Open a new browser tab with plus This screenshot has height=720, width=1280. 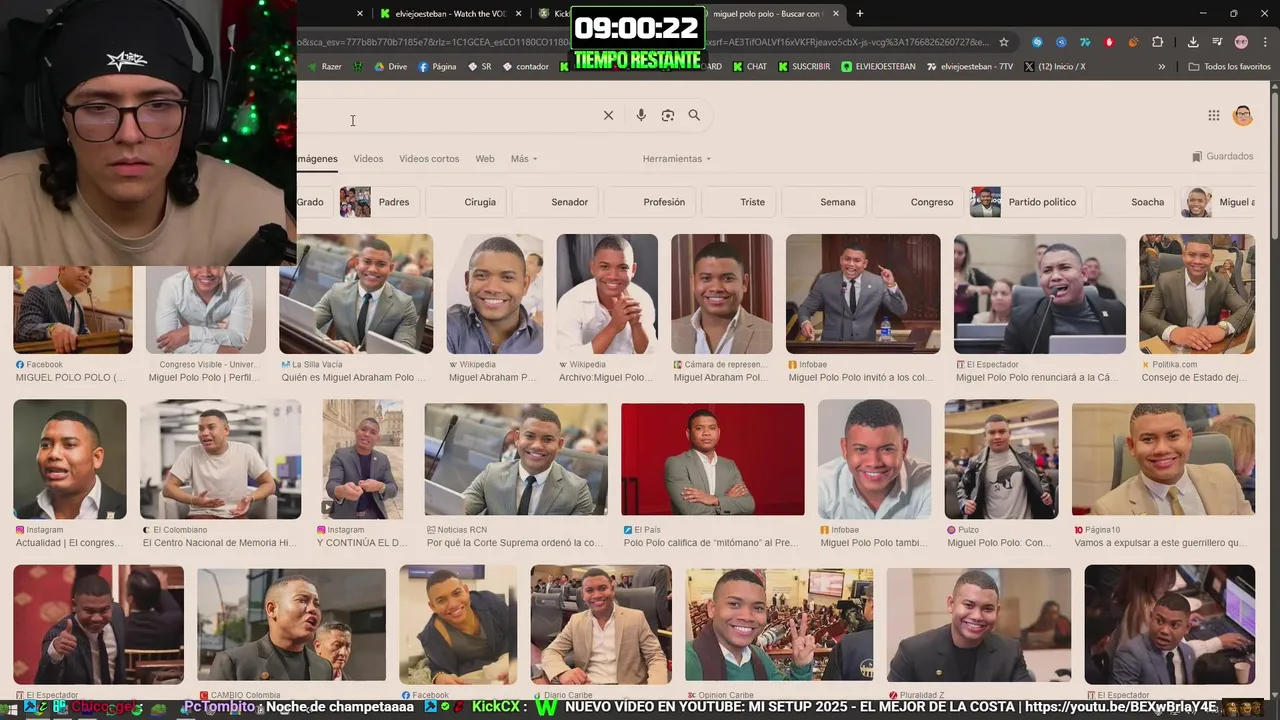(860, 13)
